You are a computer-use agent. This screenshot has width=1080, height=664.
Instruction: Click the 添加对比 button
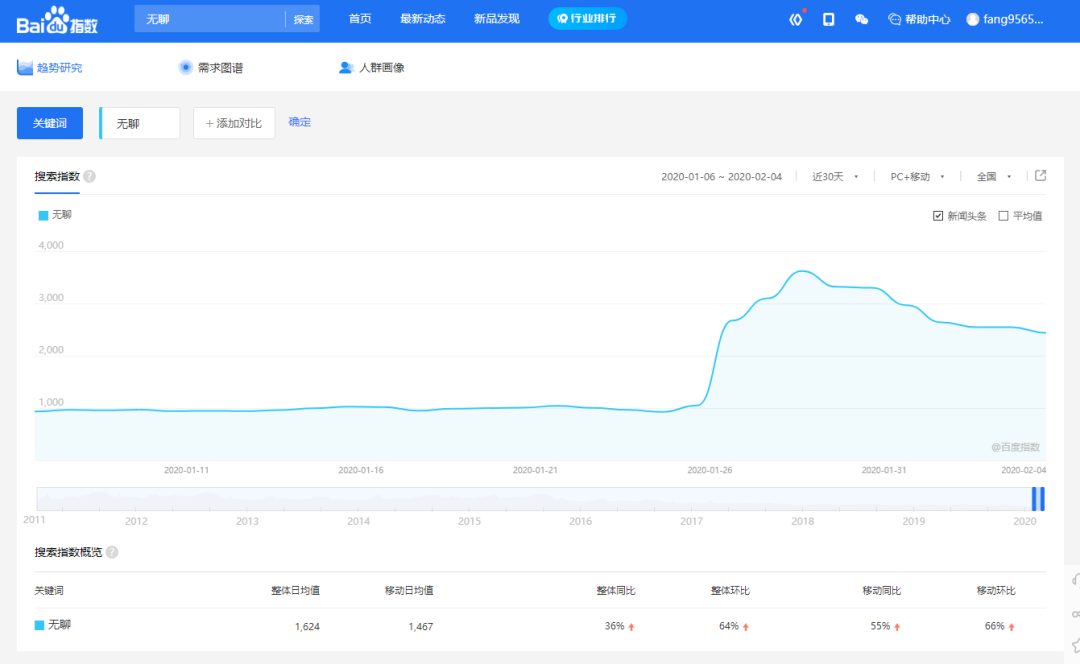click(234, 123)
